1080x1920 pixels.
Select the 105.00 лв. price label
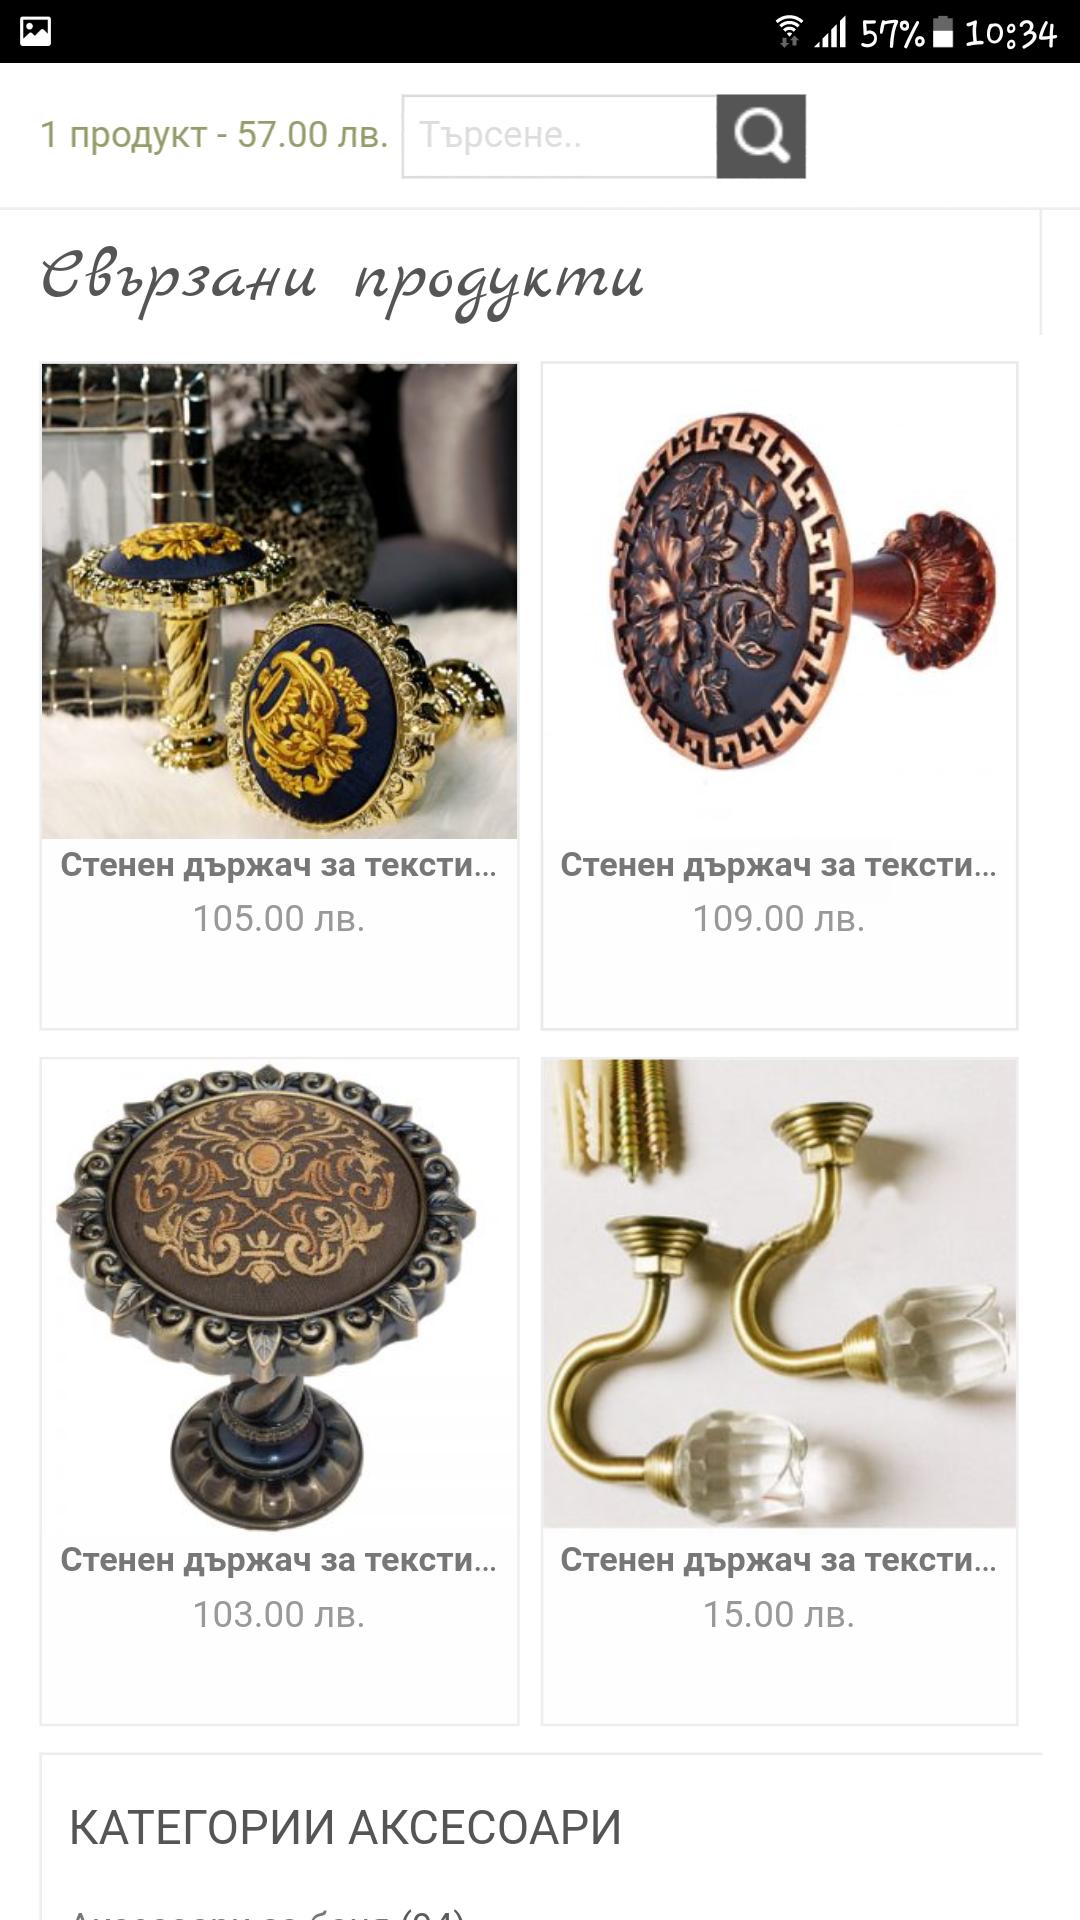coord(279,919)
